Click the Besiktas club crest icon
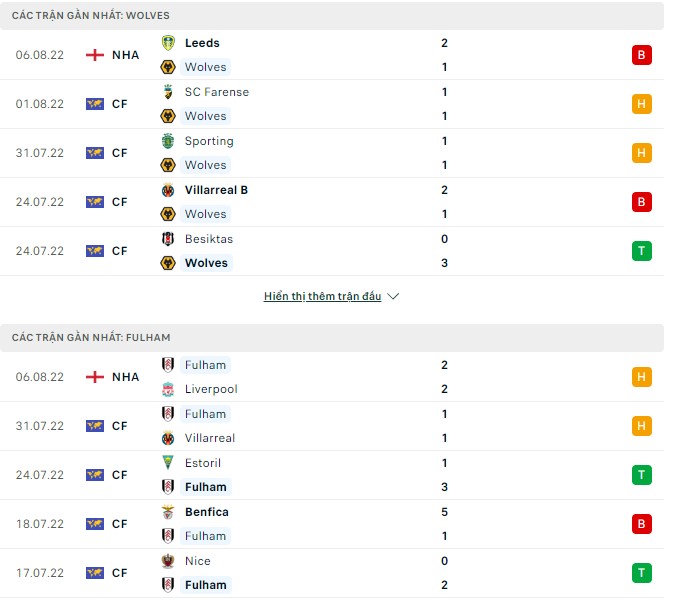 pyautogui.click(x=168, y=239)
